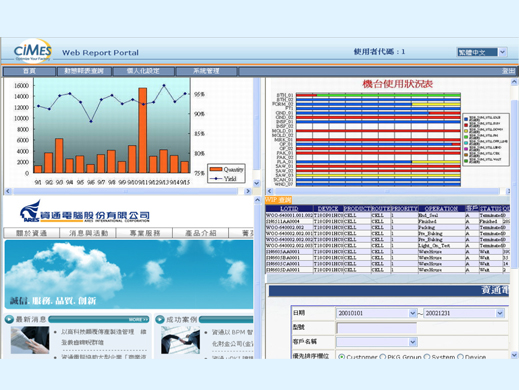519x390 pixels.
Task: Sort by the OPERATION column header
Action: 441,209
